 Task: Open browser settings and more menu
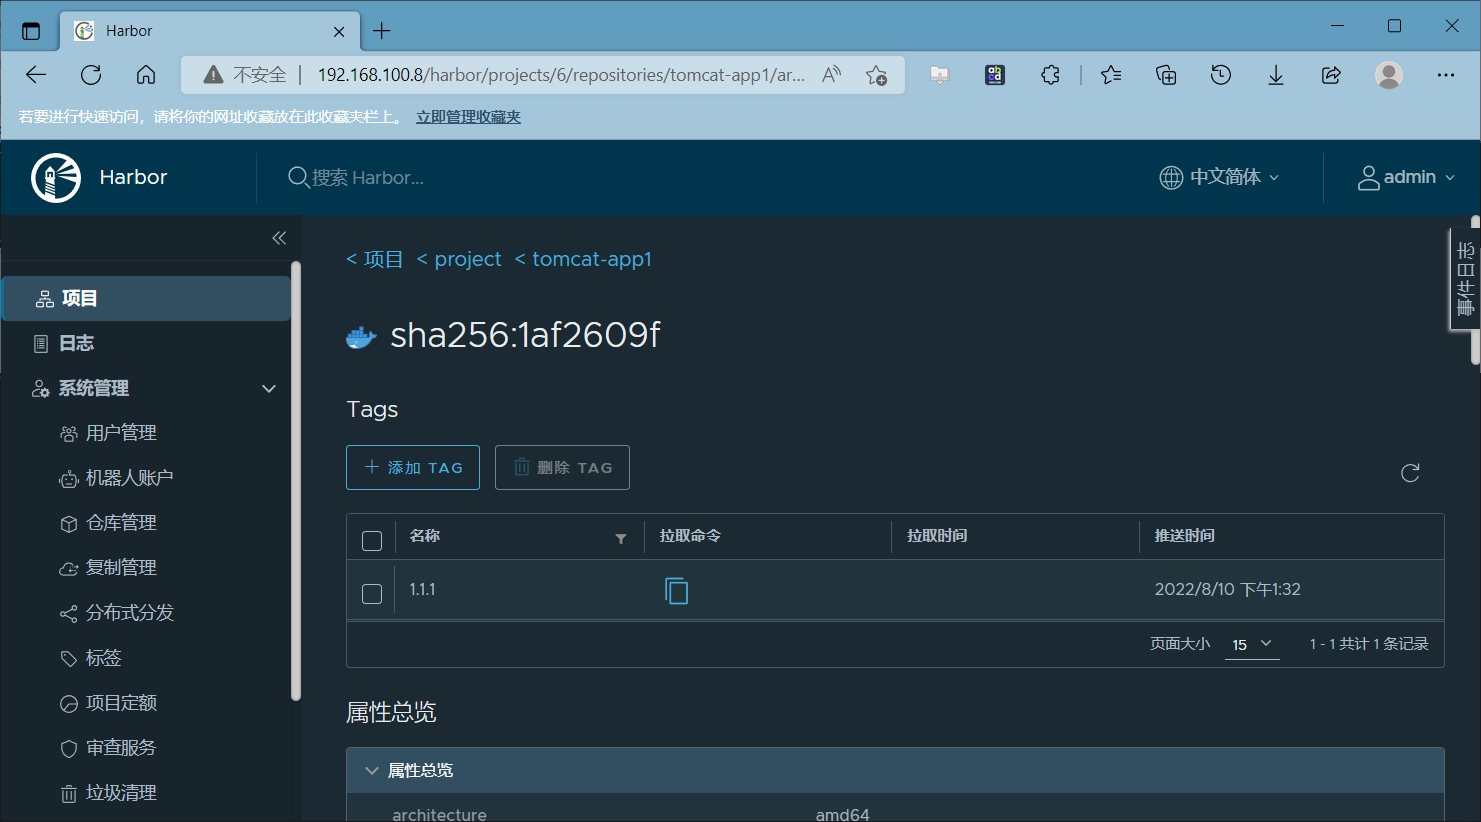click(x=1446, y=75)
